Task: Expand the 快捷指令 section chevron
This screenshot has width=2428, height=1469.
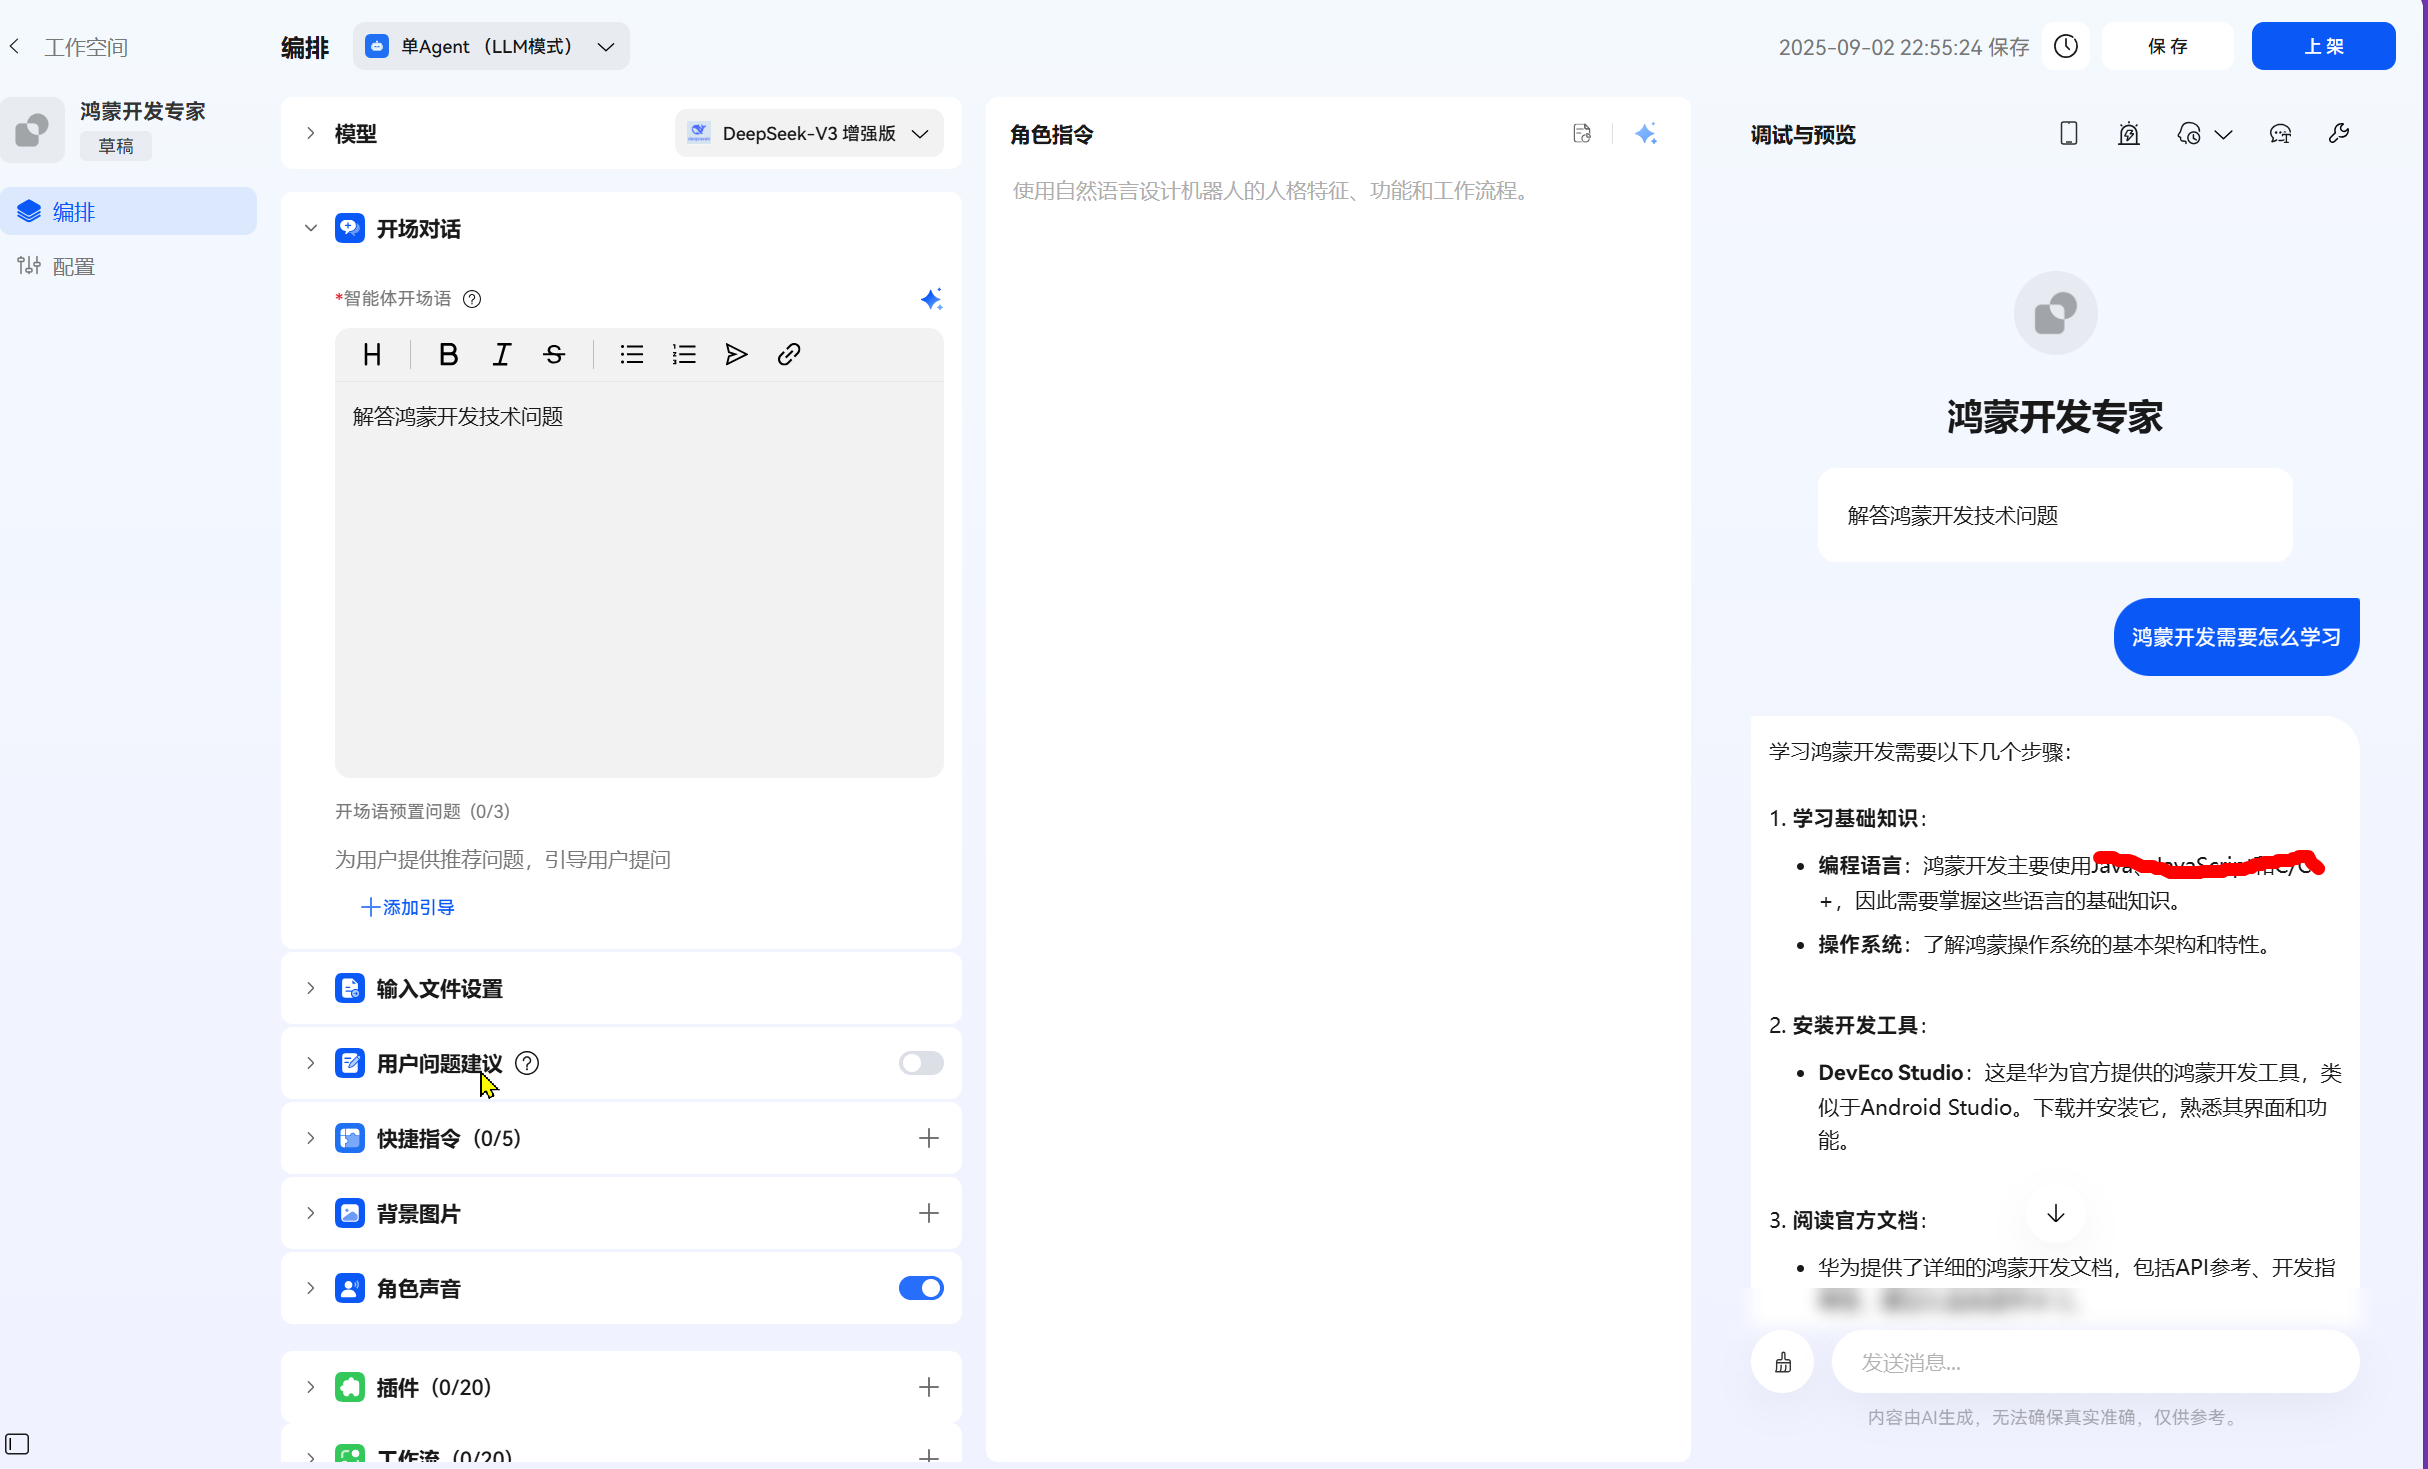Action: point(311,1138)
